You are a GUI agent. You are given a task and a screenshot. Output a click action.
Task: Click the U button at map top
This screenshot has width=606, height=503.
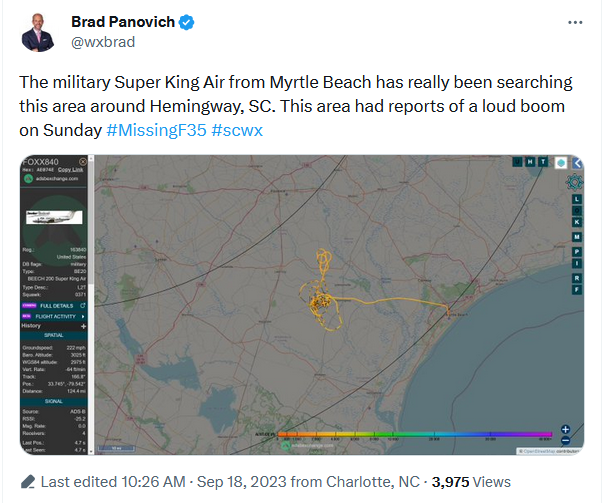[517, 162]
